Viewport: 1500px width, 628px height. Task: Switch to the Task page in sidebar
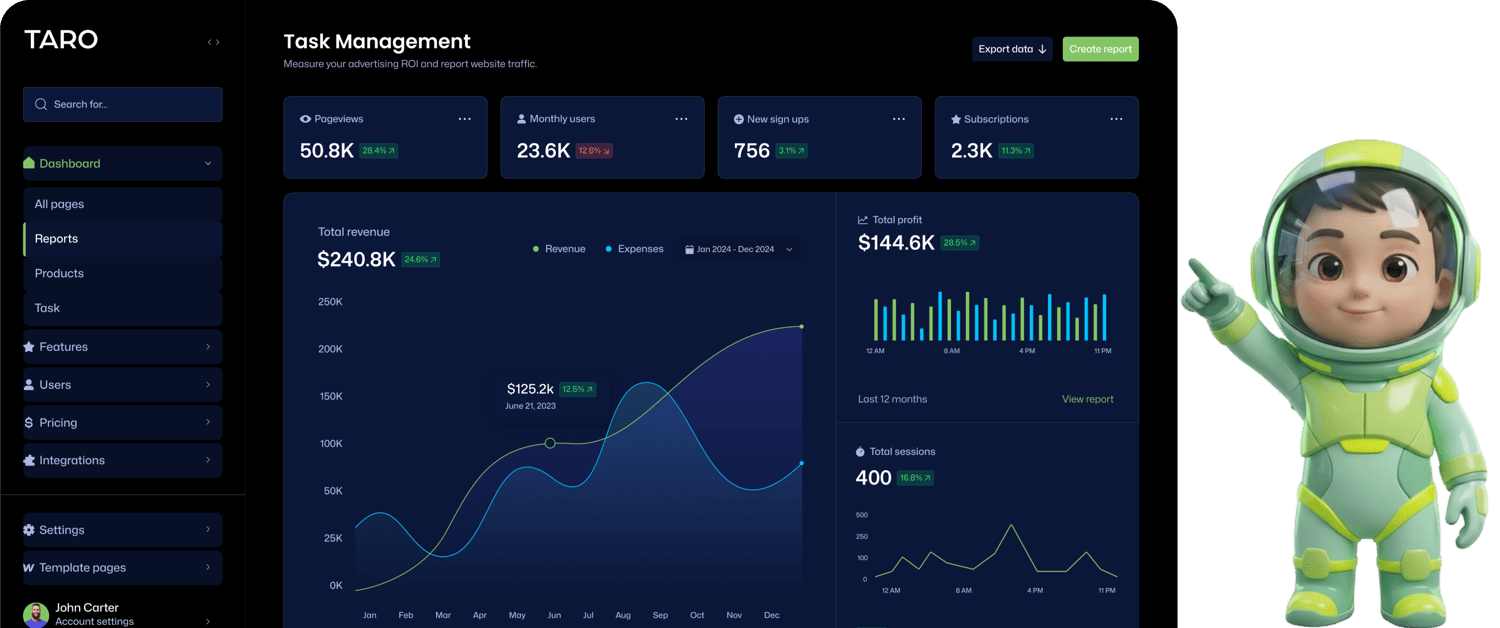(x=46, y=307)
